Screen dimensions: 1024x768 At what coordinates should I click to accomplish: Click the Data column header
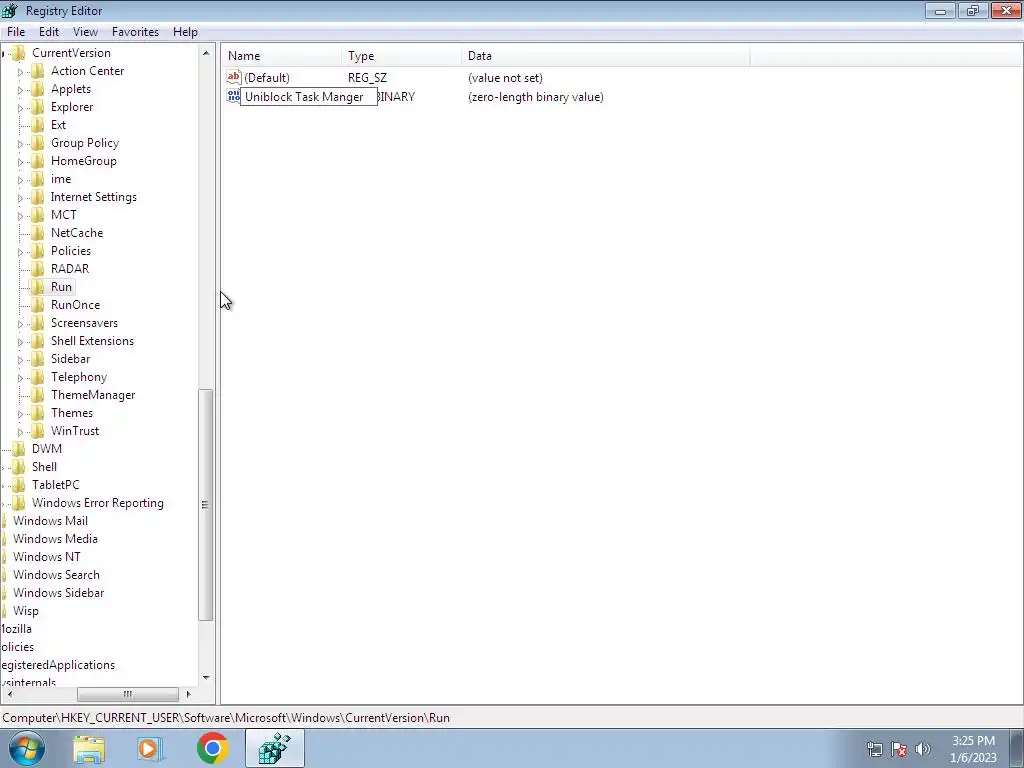(606, 56)
